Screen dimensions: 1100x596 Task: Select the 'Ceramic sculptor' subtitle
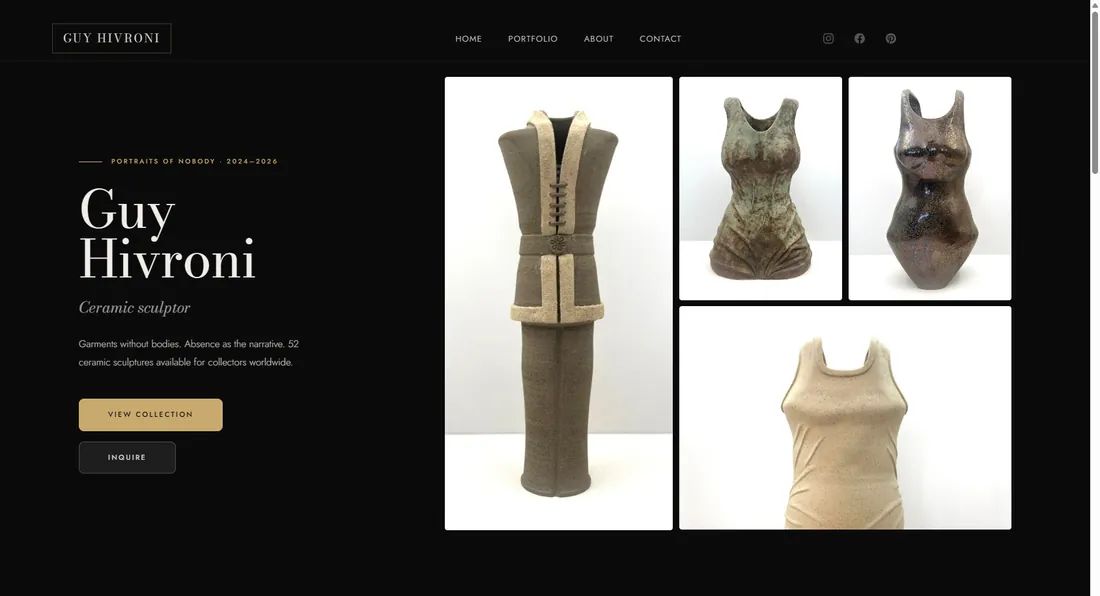pyautogui.click(x=135, y=307)
